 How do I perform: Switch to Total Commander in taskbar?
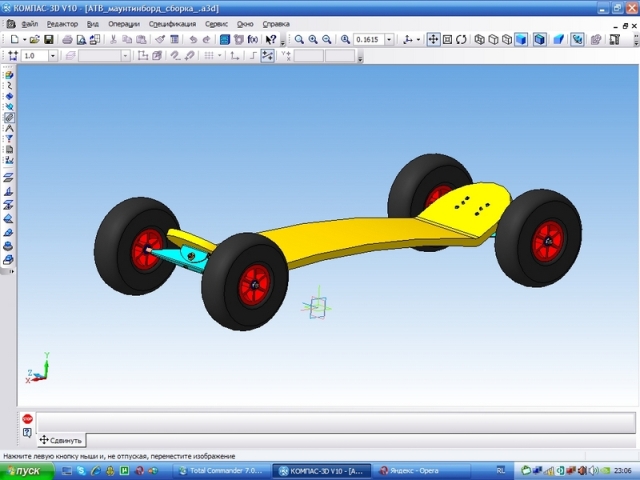(222, 469)
